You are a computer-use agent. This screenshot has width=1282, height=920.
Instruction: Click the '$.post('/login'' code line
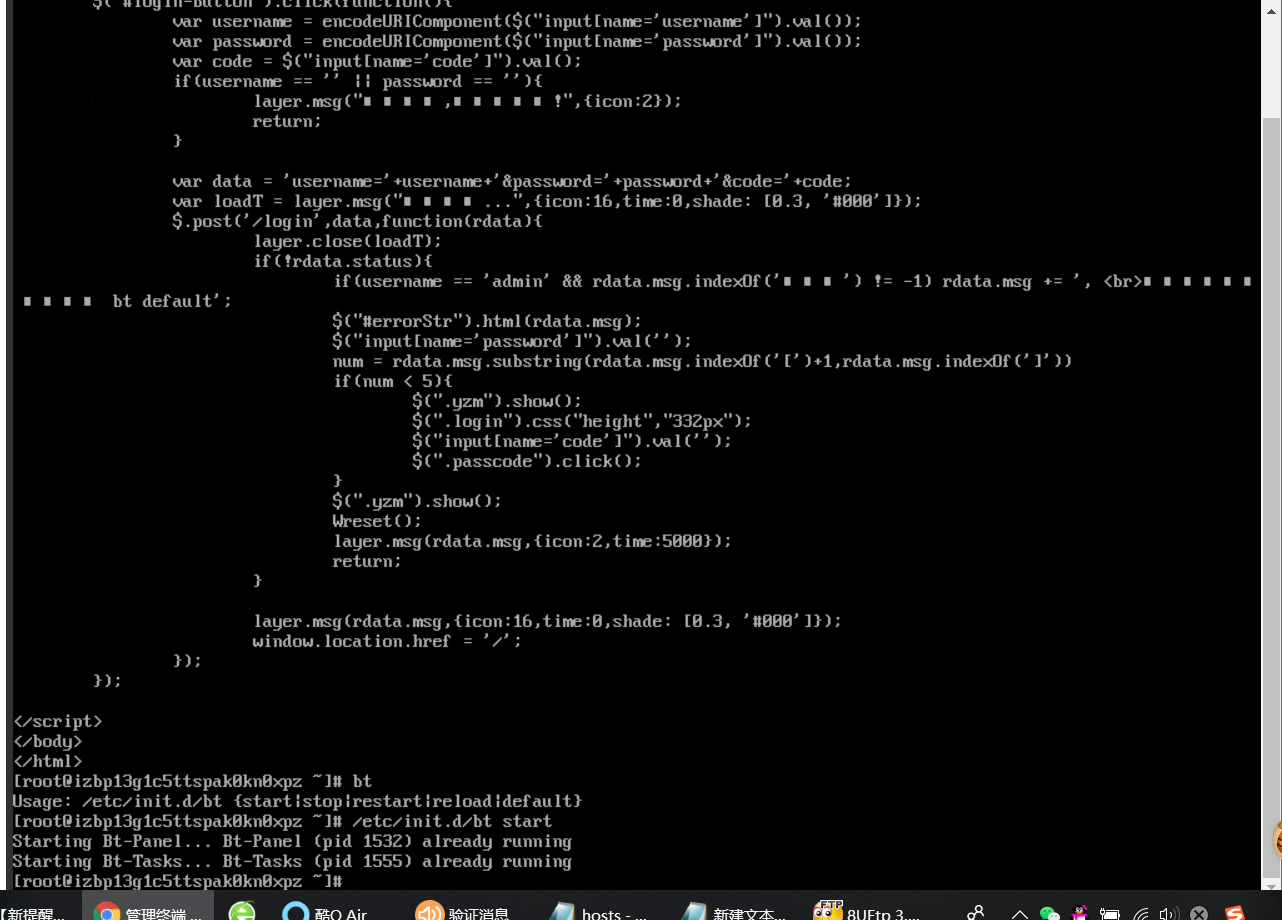[x=357, y=221]
